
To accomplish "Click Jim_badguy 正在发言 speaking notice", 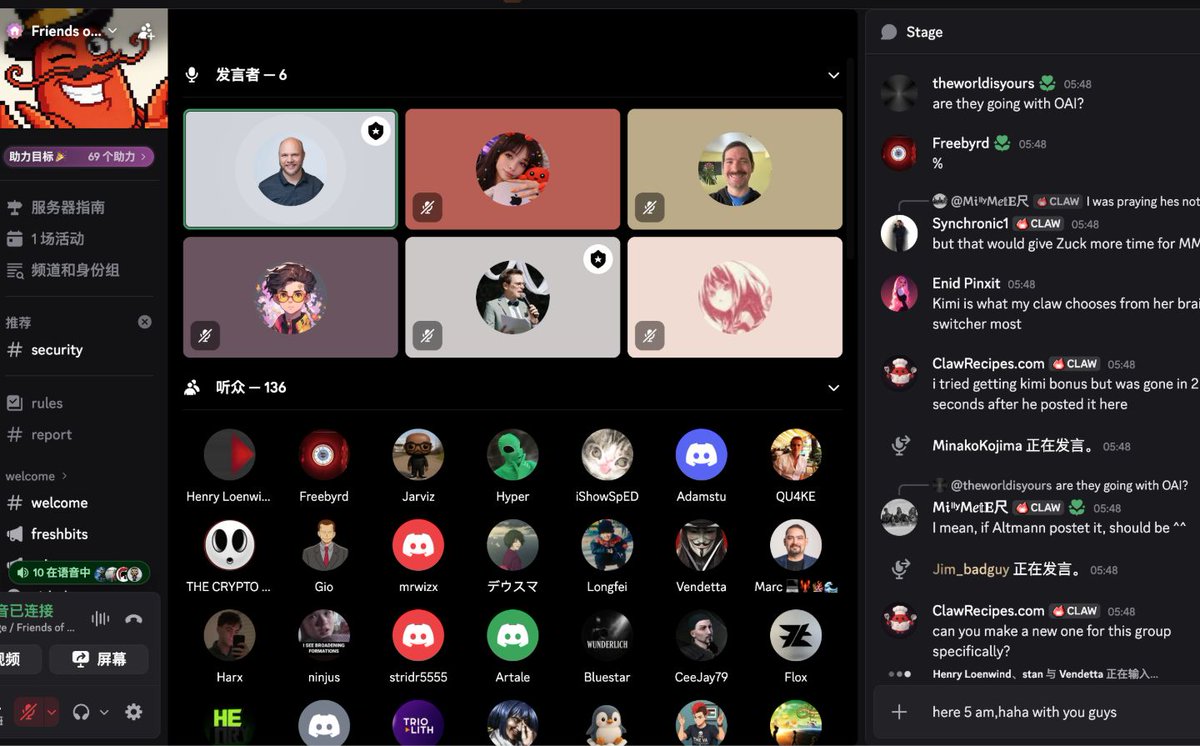I will tap(1010, 570).
